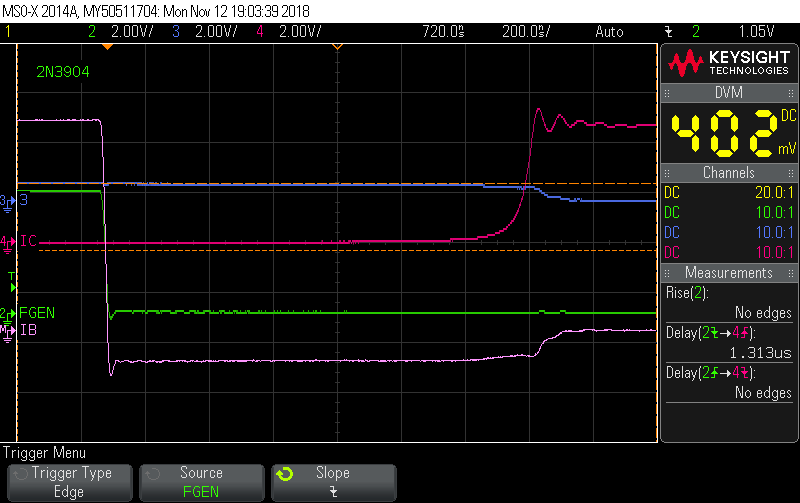Click the Delay(2 rising to 4 falling) label
This screenshot has height=503, width=800.
click(711, 373)
